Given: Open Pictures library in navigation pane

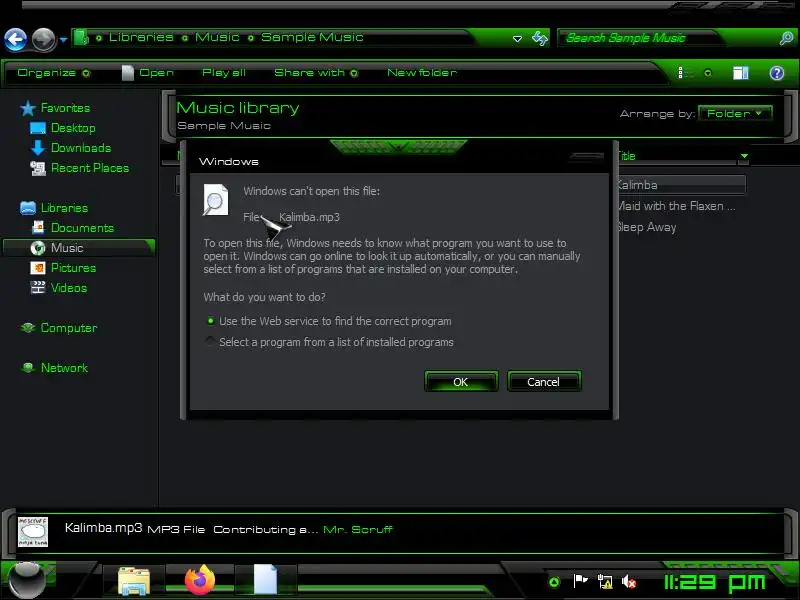Looking at the screenshot, I should (x=73, y=268).
